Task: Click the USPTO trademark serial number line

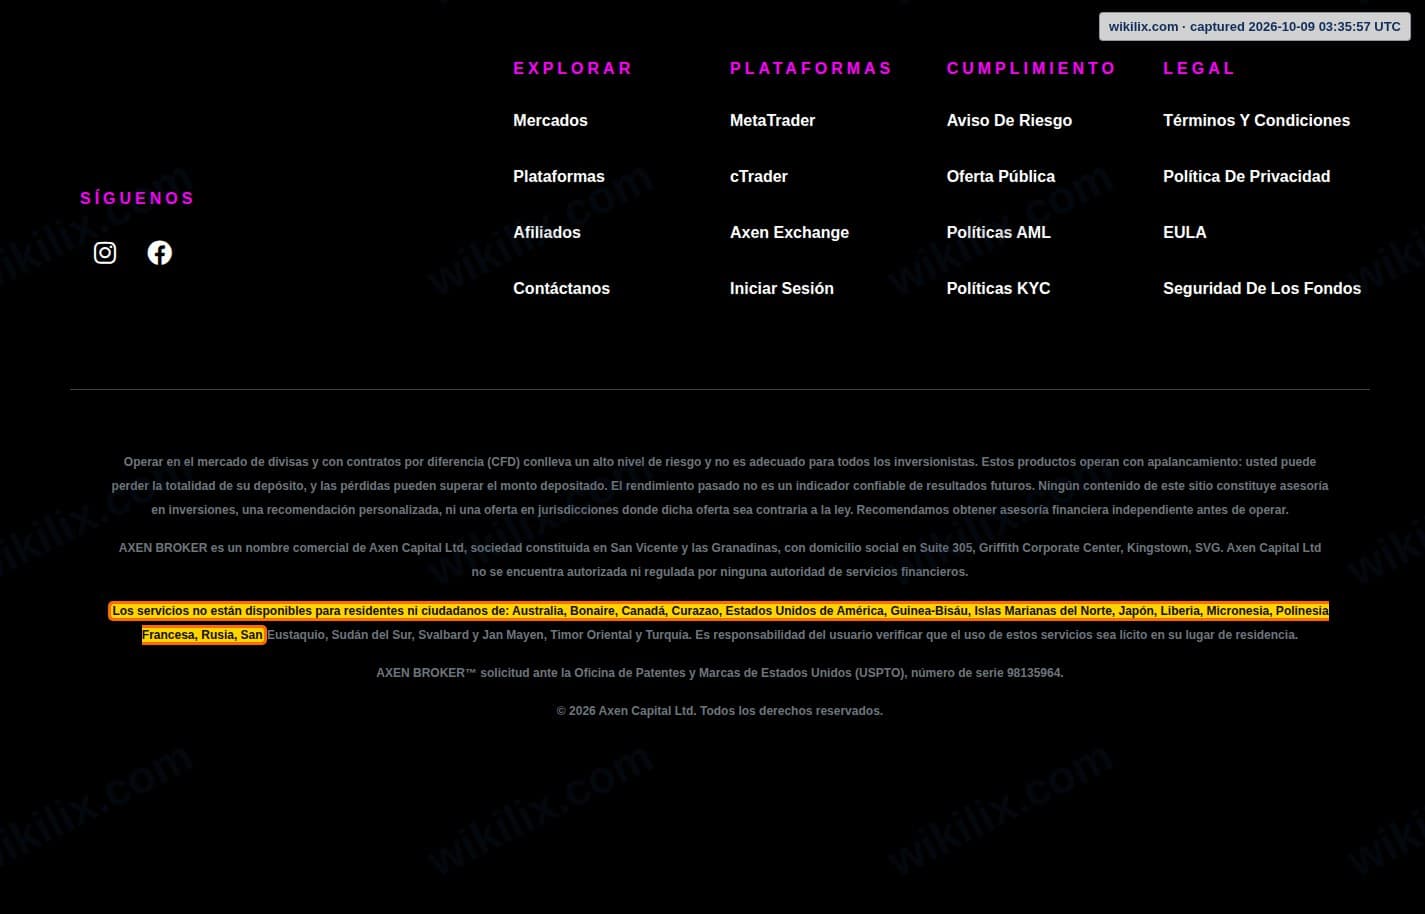Action: point(720,673)
